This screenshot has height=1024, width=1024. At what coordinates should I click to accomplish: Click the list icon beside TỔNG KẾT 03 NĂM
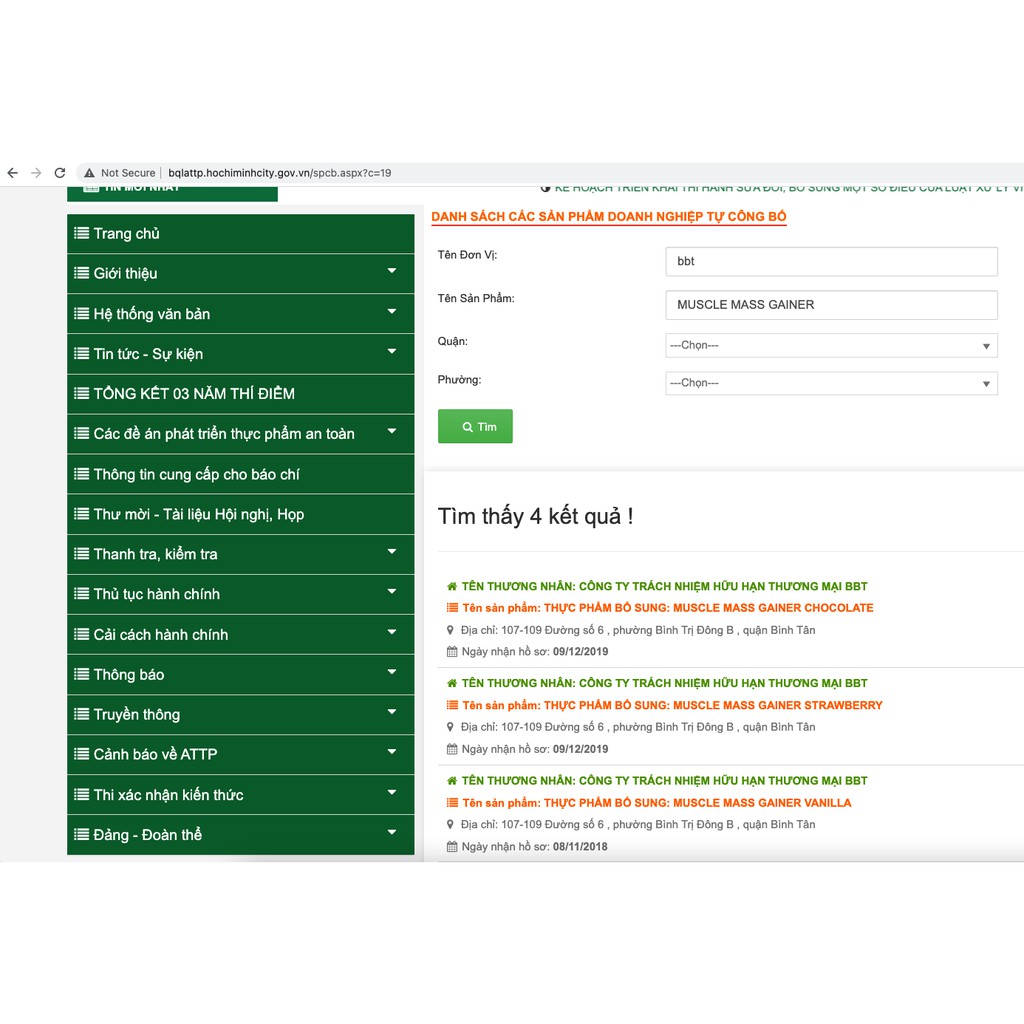click(82, 393)
